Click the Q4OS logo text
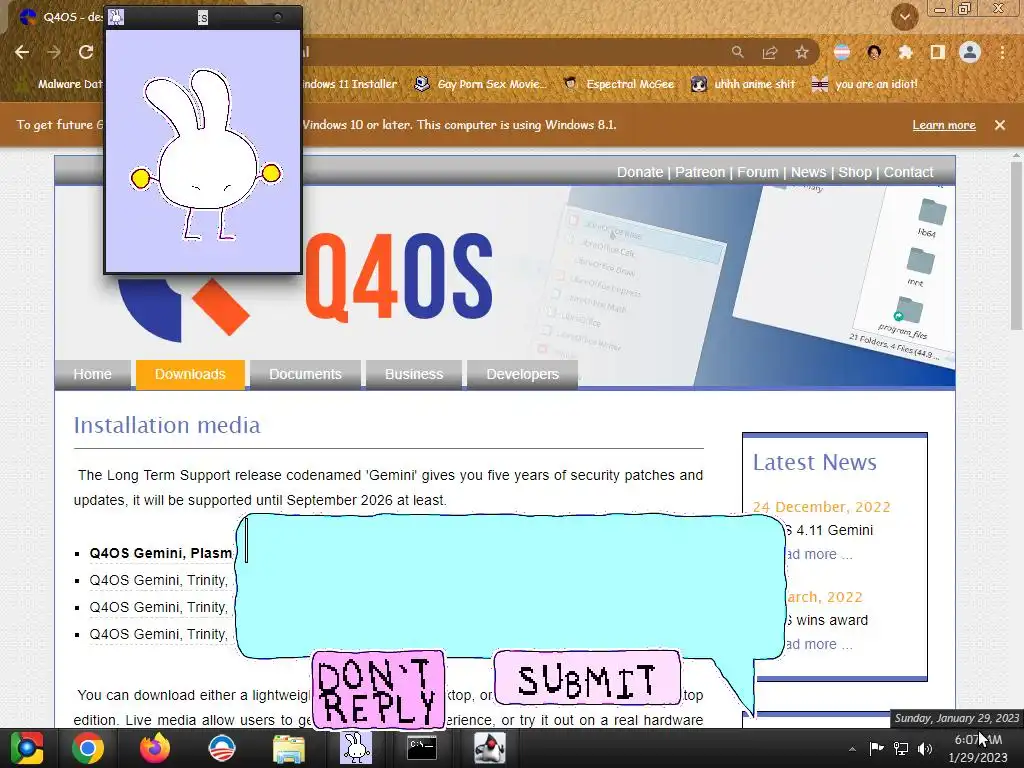Screen dimensions: 1024x768 tap(398, 278)
